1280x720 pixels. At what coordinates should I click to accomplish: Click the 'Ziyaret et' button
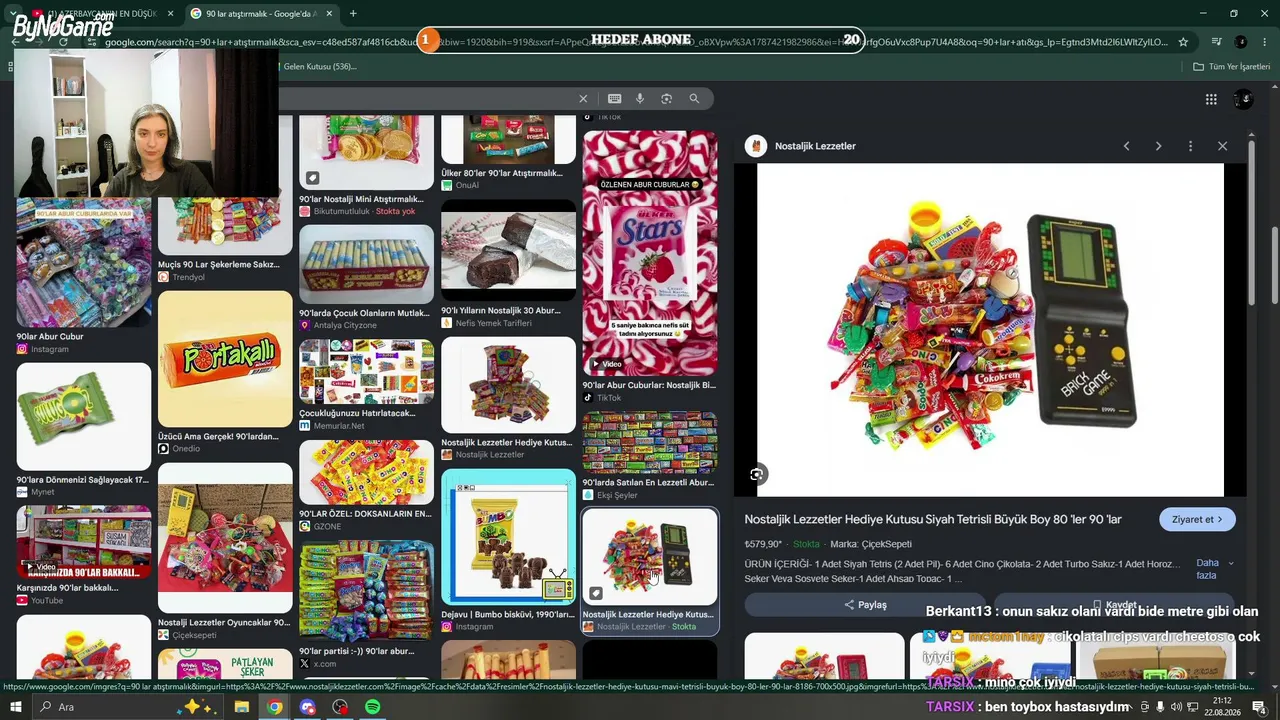(x=1197, y=520)
